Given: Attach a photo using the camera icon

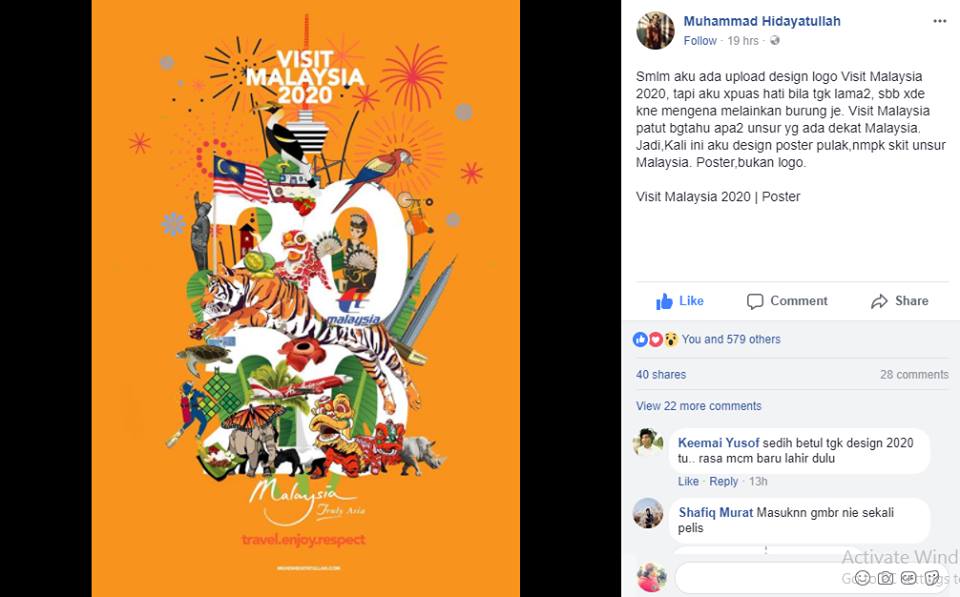Looking at the screenshot, I should (x=885, y=577).
